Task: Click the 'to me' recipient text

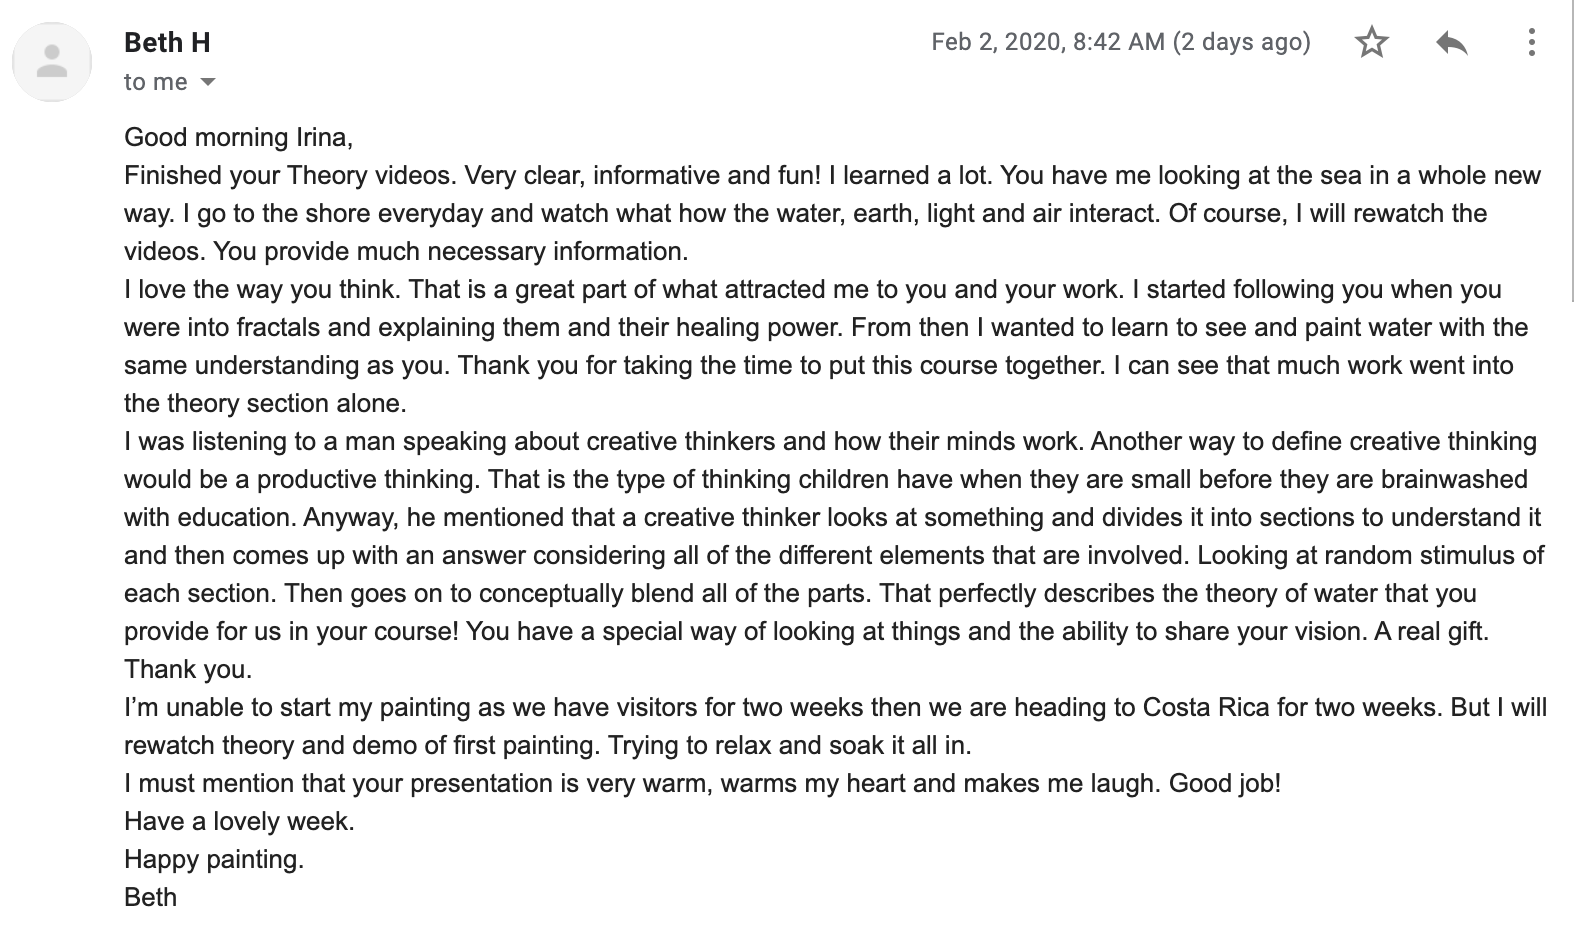Action: 156,82
